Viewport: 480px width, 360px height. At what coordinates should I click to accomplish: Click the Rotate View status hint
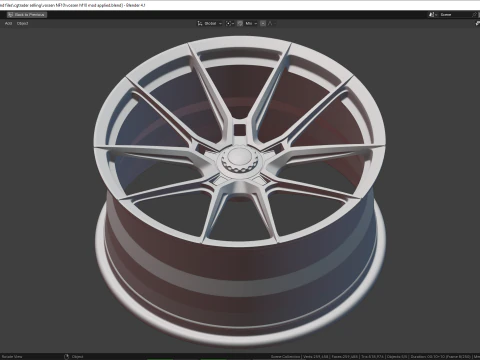(x=12, y=357)
